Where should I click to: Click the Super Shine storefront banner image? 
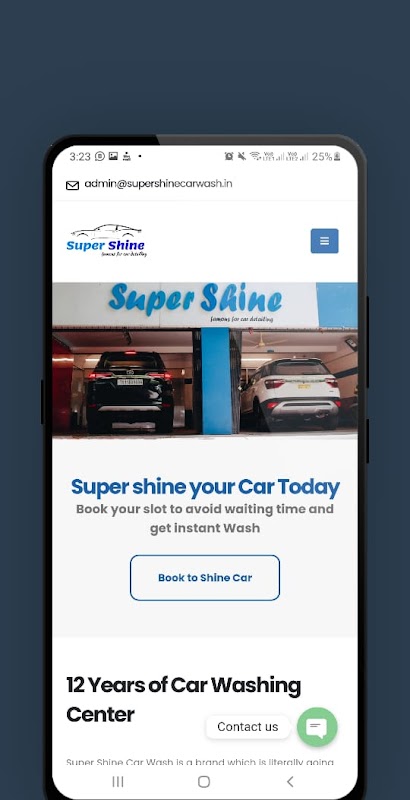click(205, 360)
